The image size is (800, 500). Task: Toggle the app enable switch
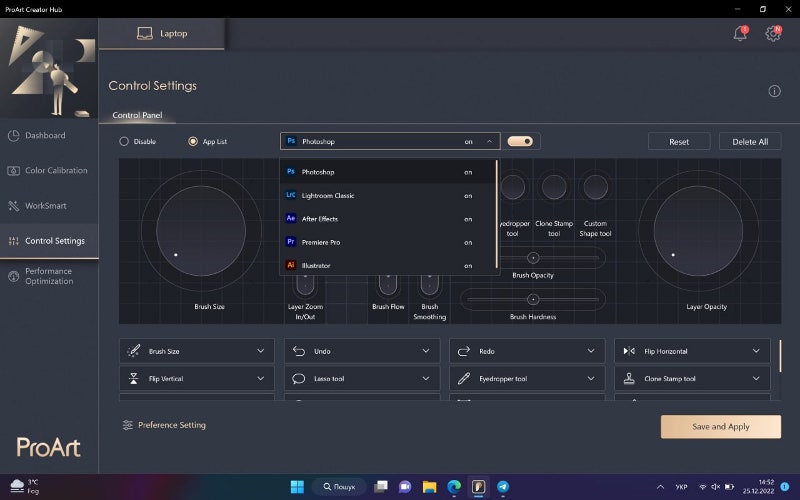pyautogui.click(x=520, y=141)
